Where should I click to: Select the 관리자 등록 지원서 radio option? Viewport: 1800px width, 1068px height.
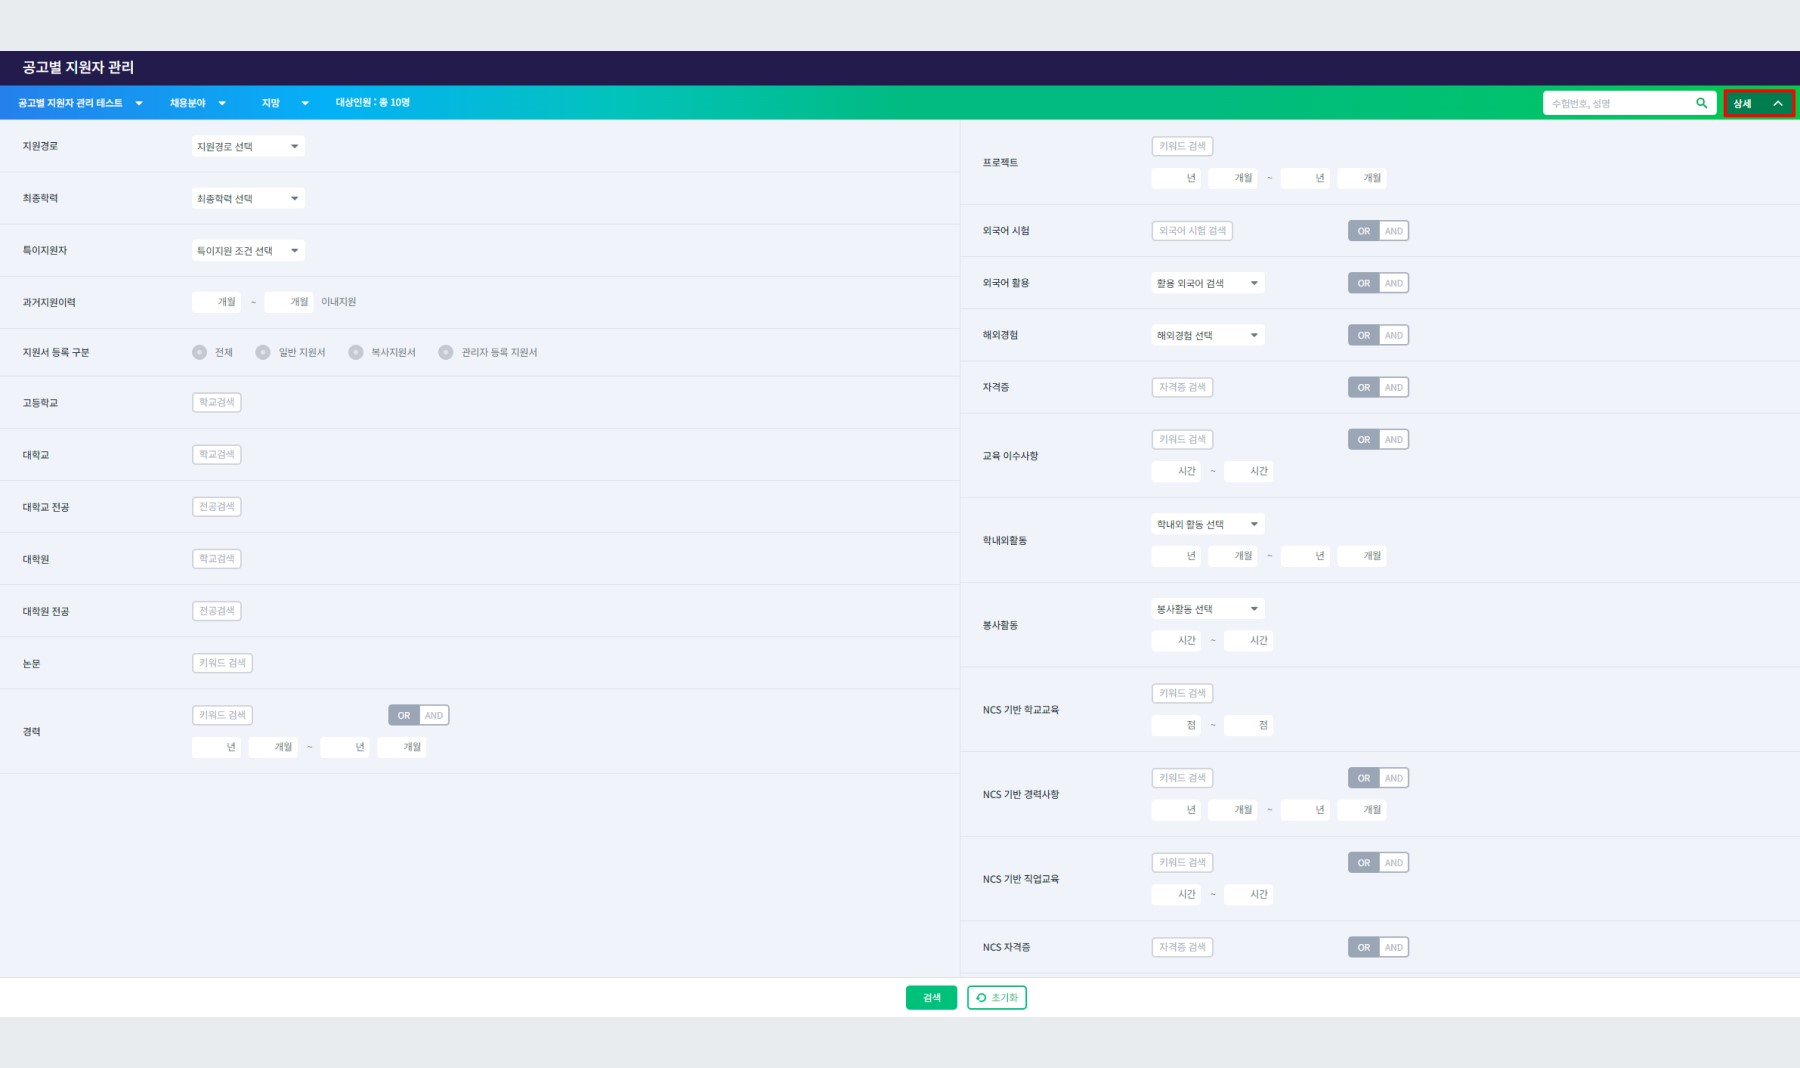click(x=446, y=352)
